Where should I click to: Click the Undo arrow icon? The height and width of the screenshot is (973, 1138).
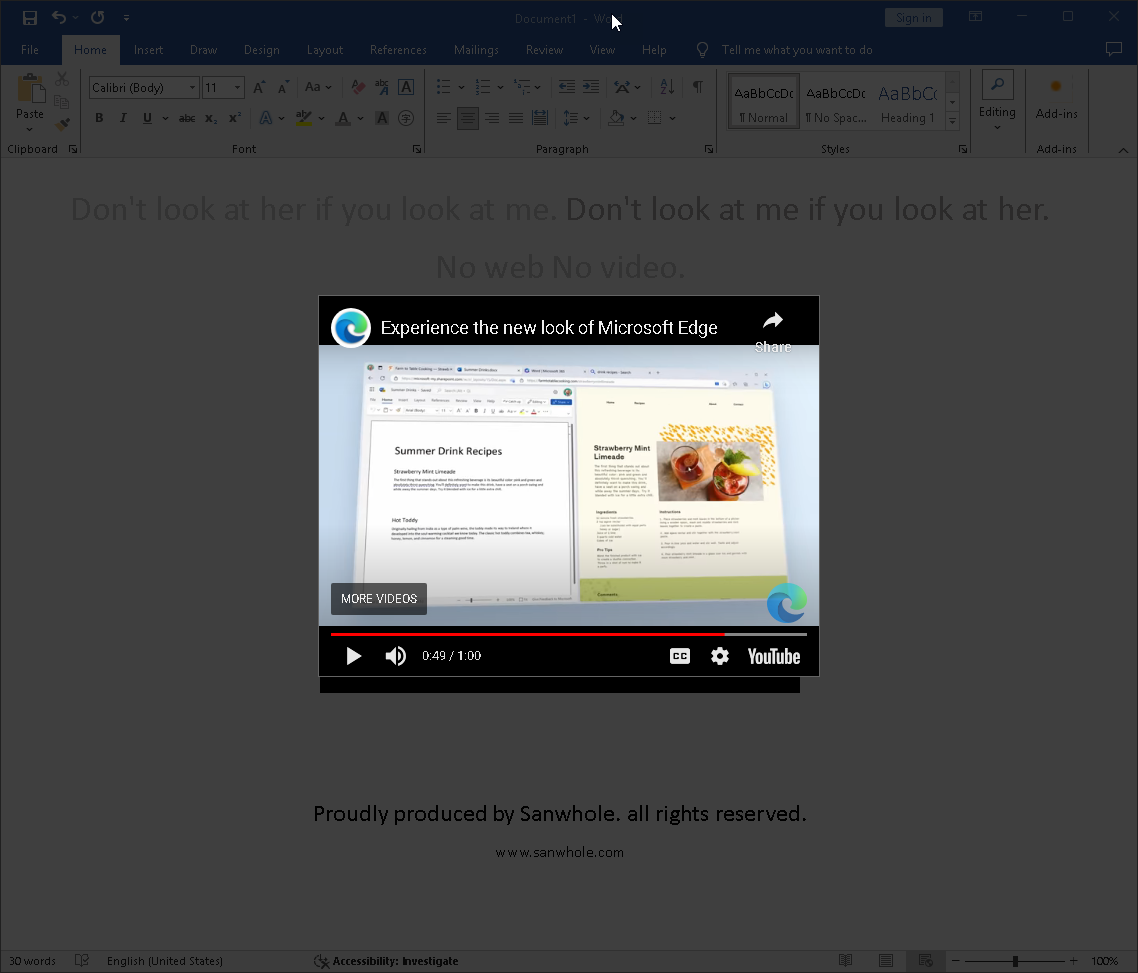59,17
